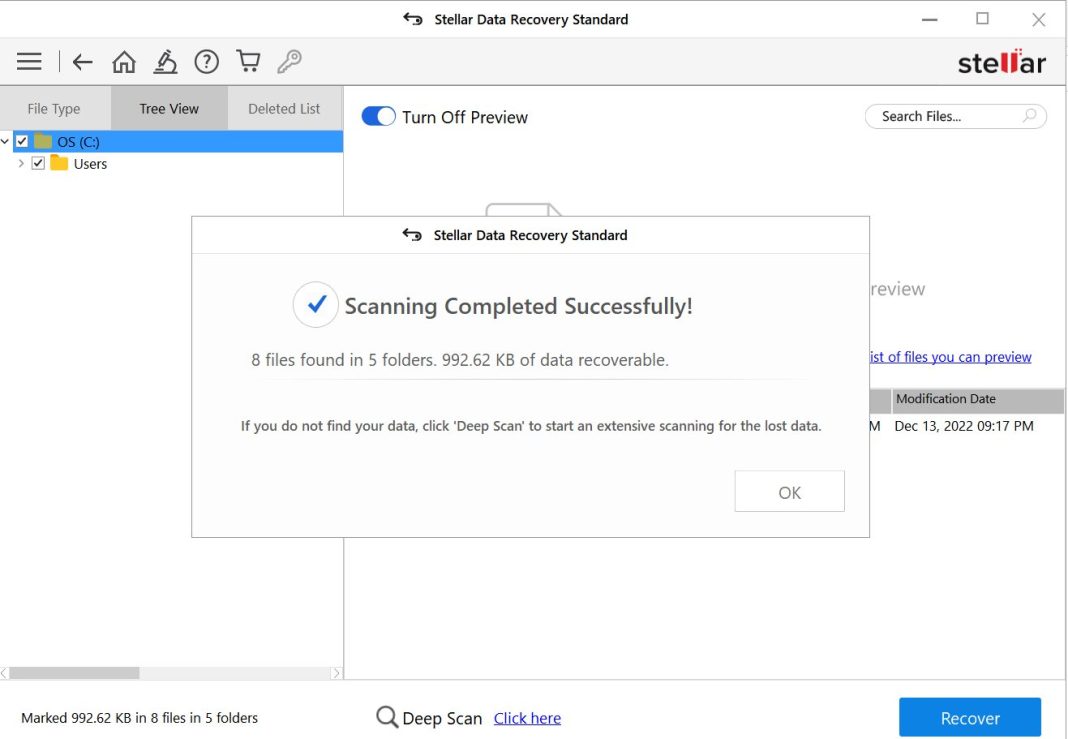Sort by the Modification Date column header
The height and width of the screenshot is (739, 1068).
point(945,399)
